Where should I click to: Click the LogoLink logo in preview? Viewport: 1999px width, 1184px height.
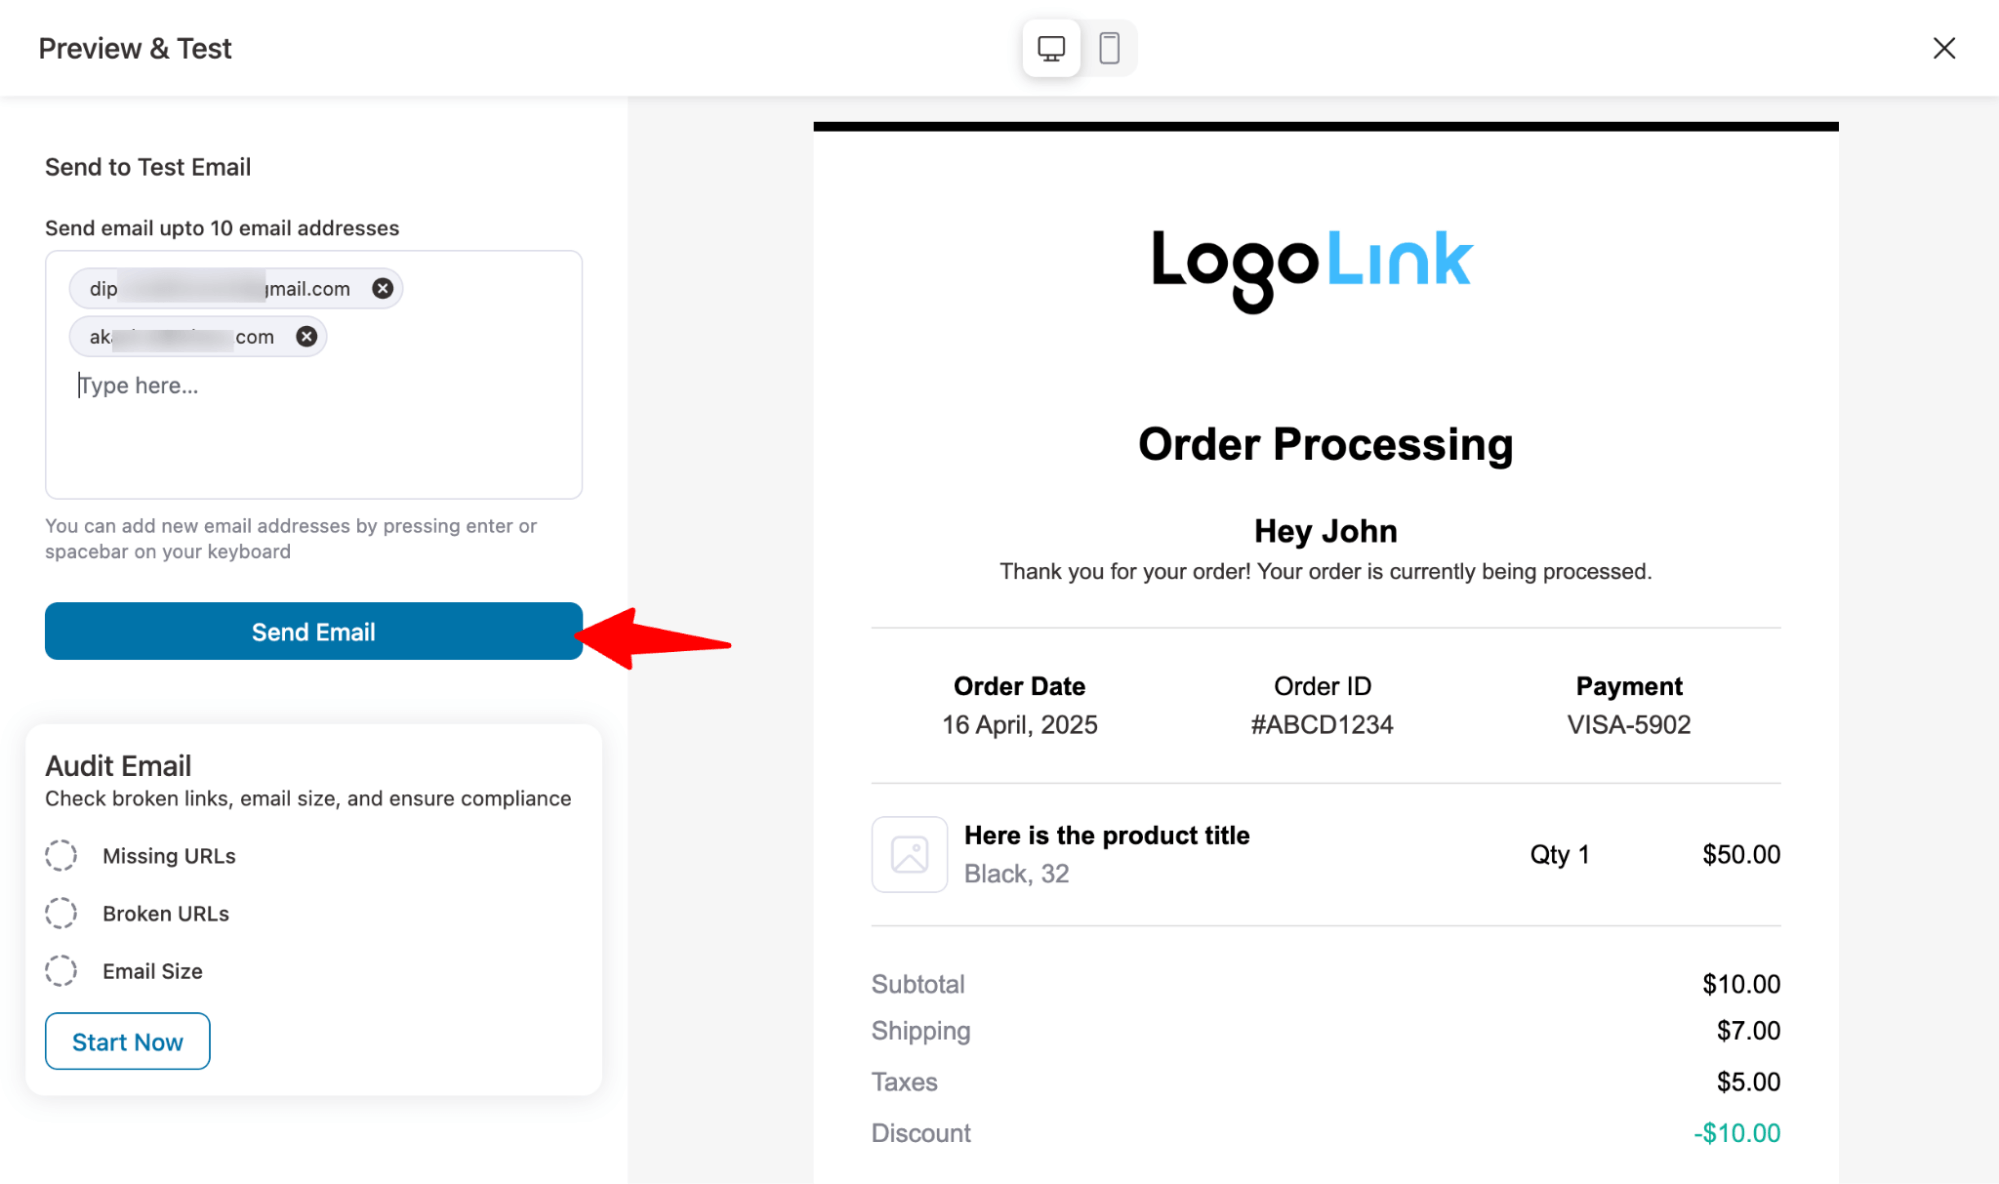[1311, 268]
